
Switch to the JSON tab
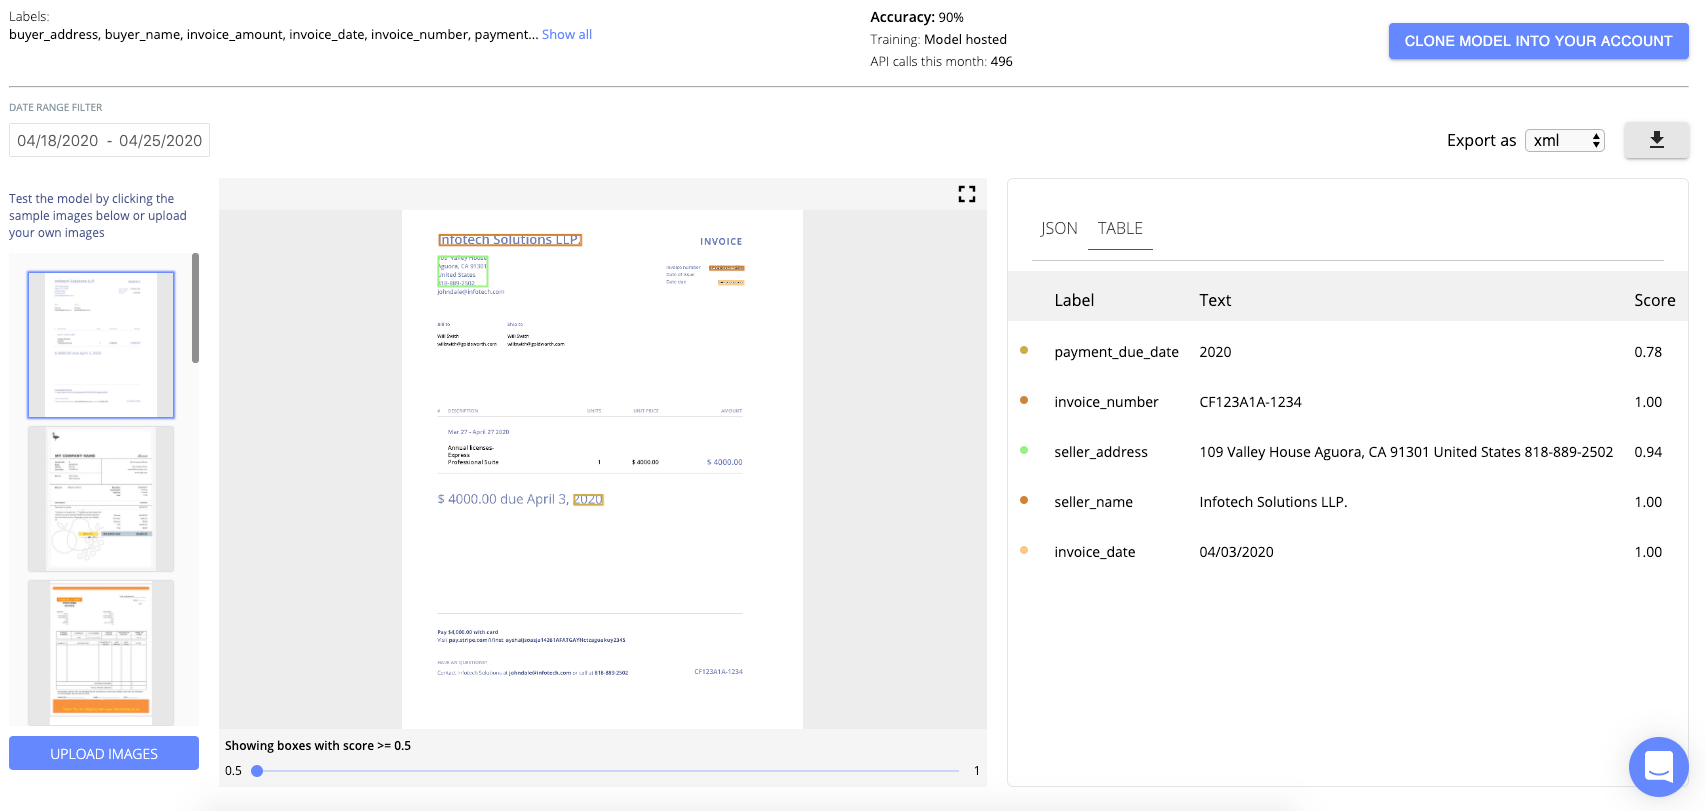(x=1059, y=229)
